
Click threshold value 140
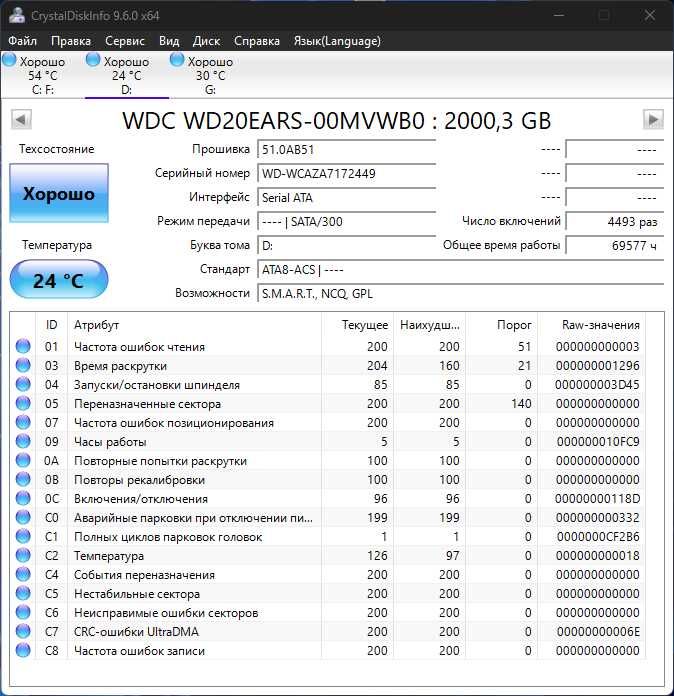point(521,403)
